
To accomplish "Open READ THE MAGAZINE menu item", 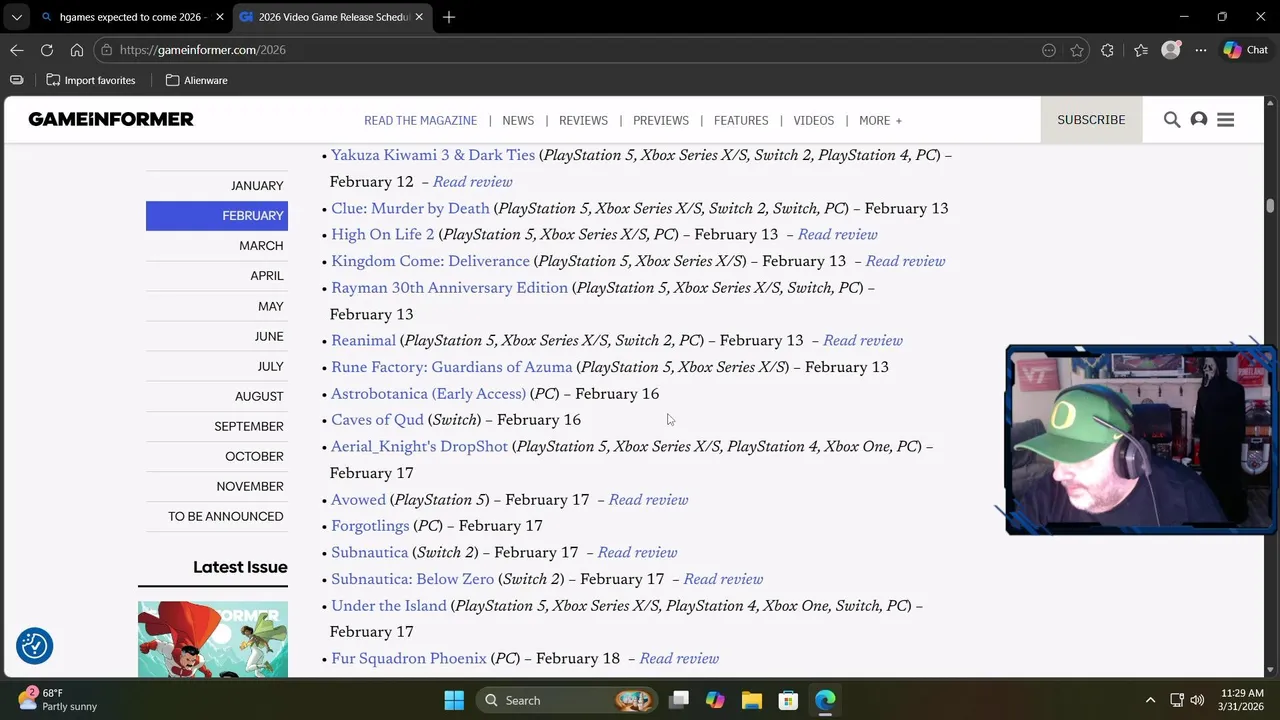I will (420, 120).
